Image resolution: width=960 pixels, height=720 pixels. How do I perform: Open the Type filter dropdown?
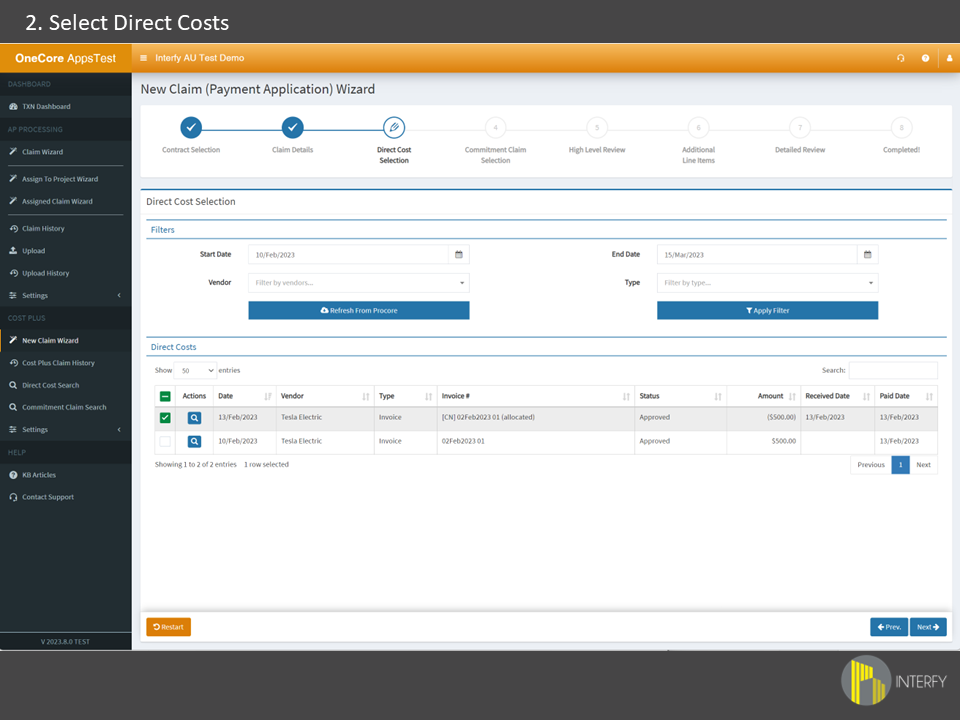click(x=767, y=283)
